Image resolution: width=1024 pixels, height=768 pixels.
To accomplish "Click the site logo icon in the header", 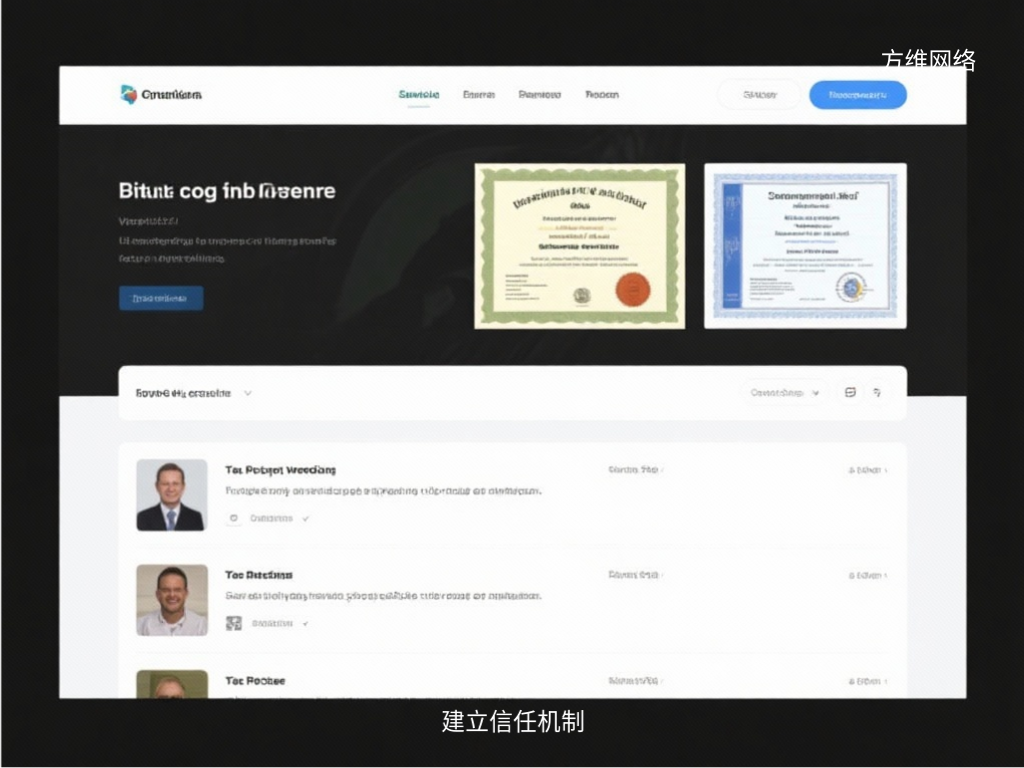I will click(x=128, y=94).
